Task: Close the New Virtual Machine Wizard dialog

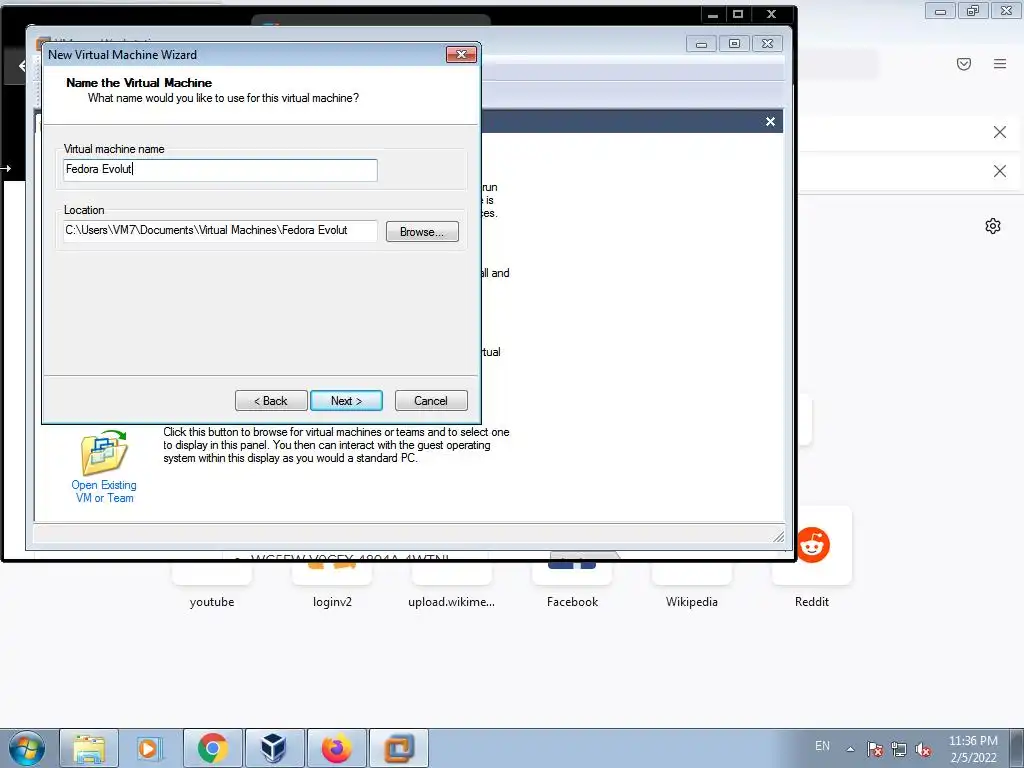Action: 461,54
